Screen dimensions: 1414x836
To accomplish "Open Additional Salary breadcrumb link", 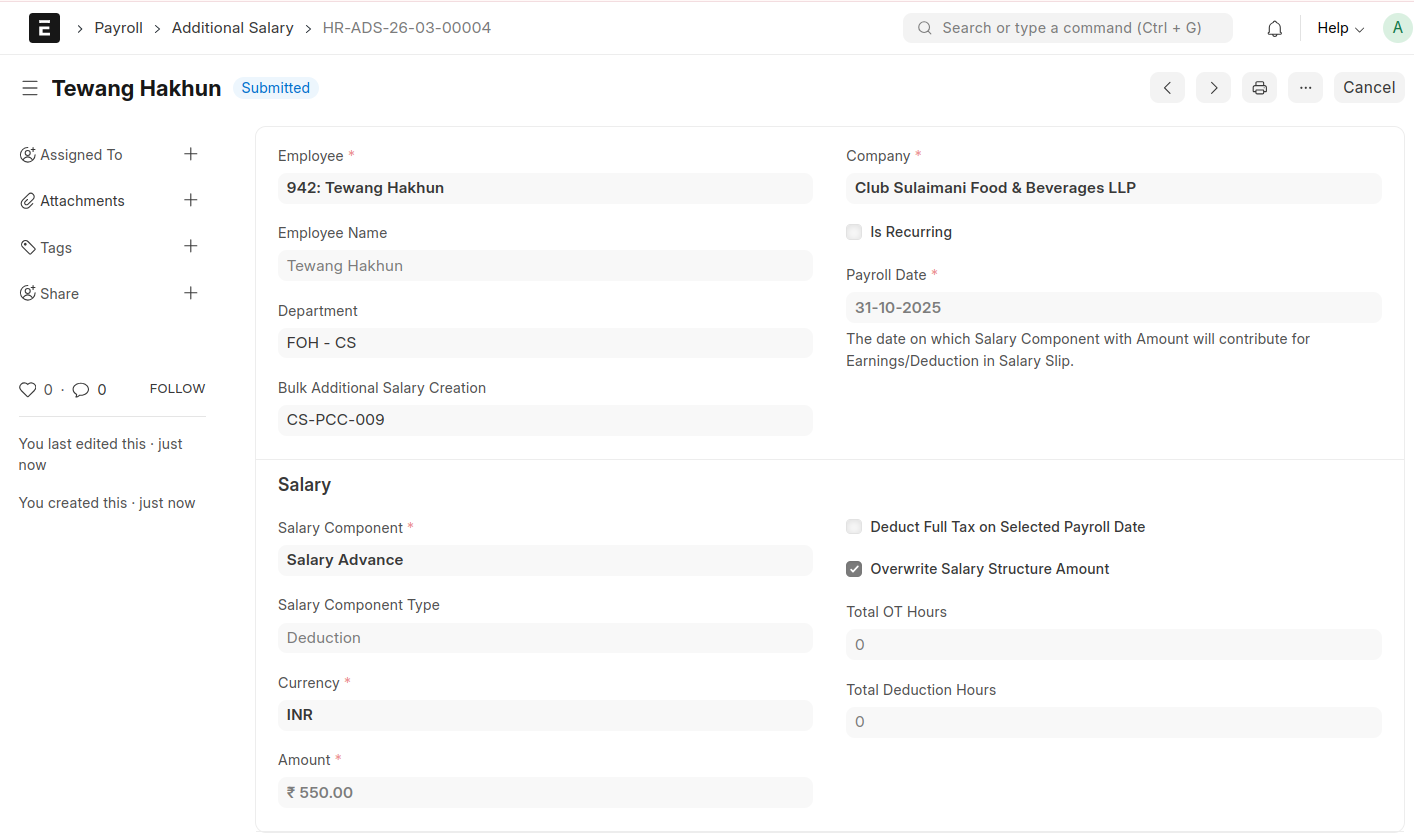I will click(232, 28).
